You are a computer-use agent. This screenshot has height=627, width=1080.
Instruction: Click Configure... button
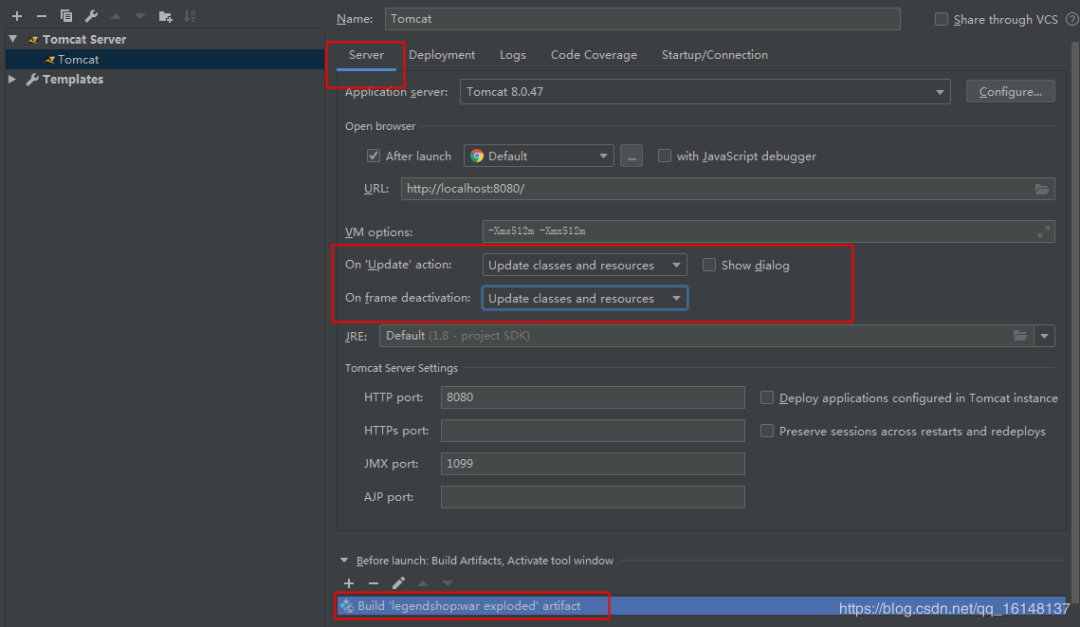[x=1010, y=92]
